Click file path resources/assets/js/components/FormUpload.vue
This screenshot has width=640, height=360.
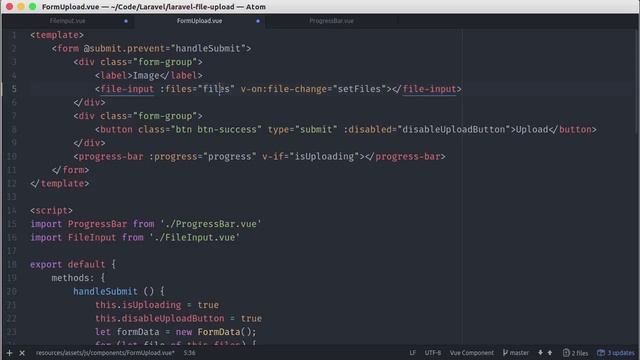(105, 353)
